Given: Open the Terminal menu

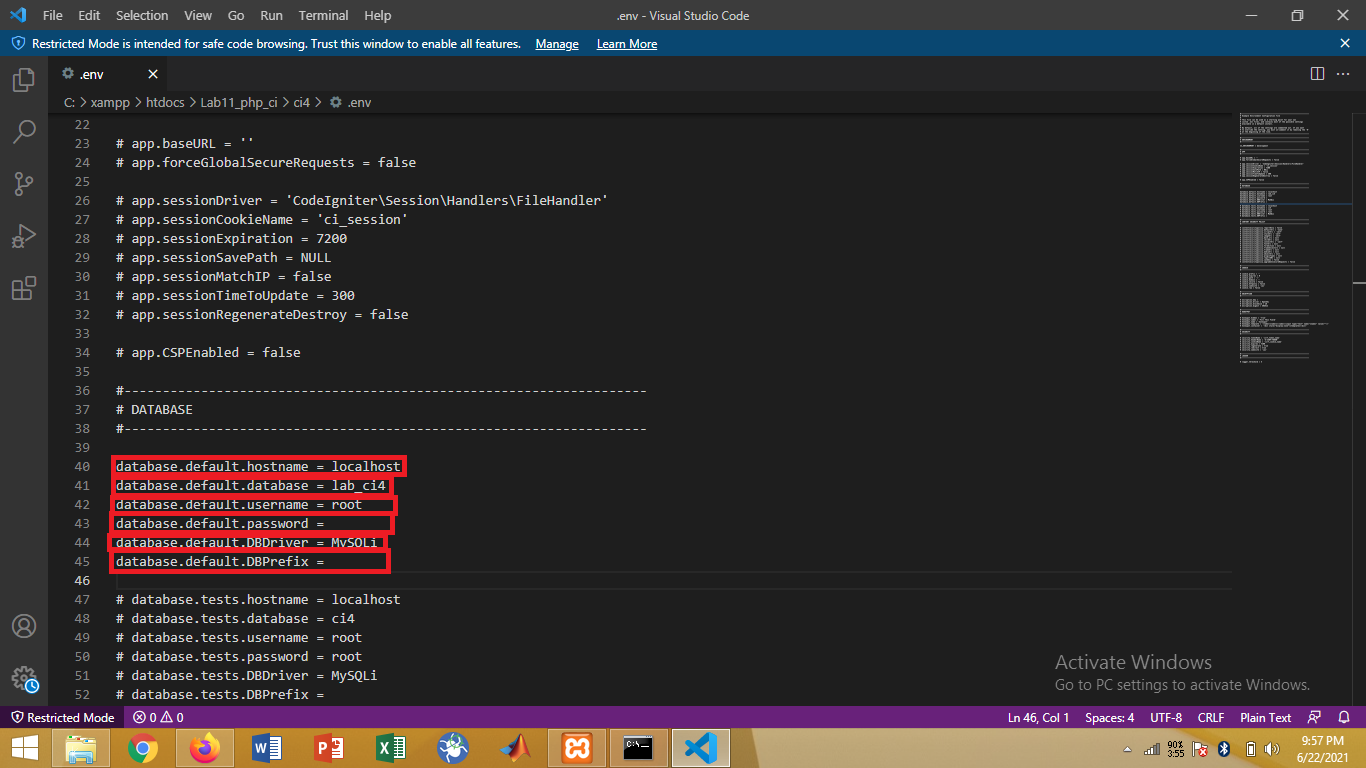Looking at the screenshot, I should point(322,15).
